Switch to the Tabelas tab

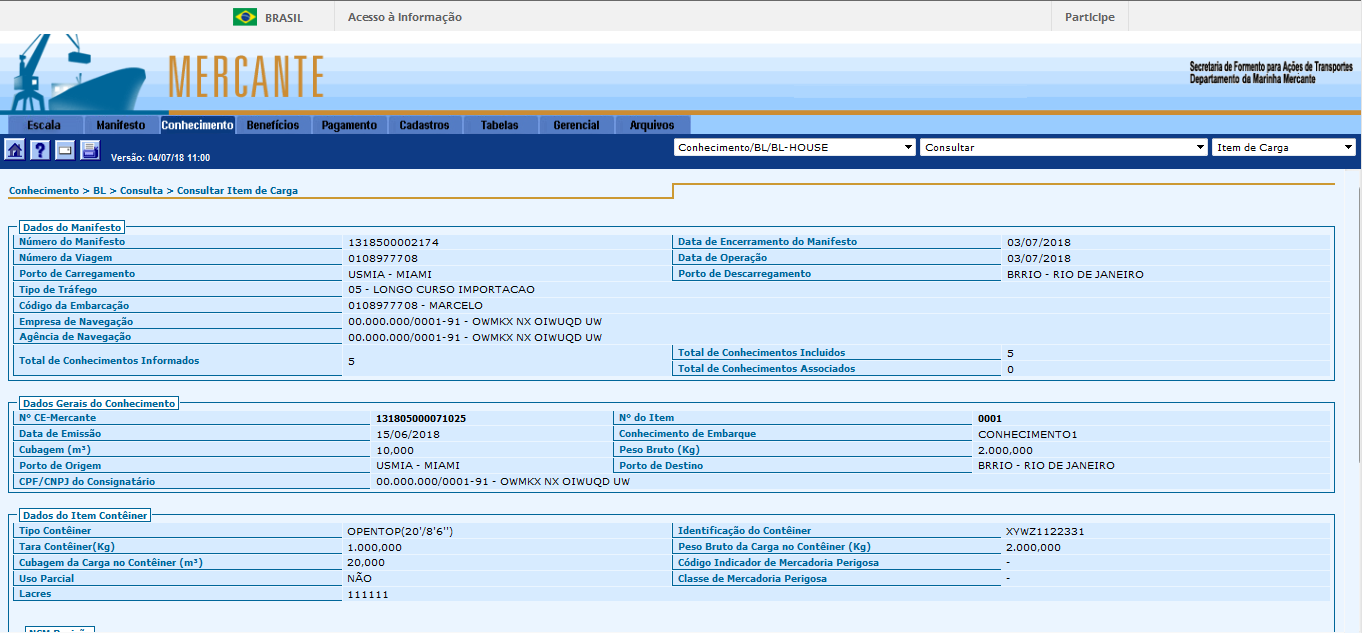tap(500, 125)
